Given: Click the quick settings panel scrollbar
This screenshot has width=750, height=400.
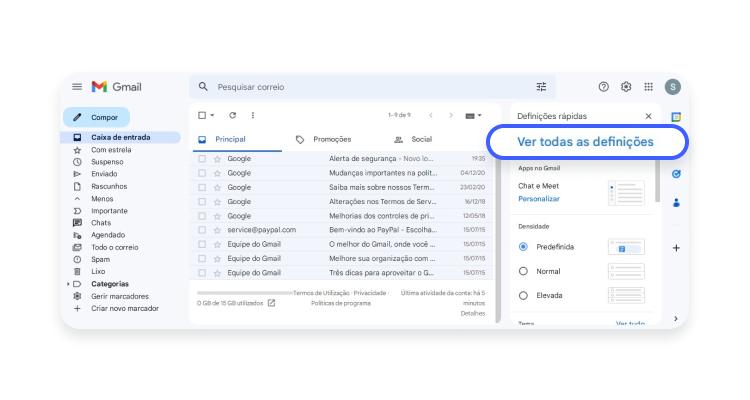Looking at the screenshot, I should (x=657, y=181).
